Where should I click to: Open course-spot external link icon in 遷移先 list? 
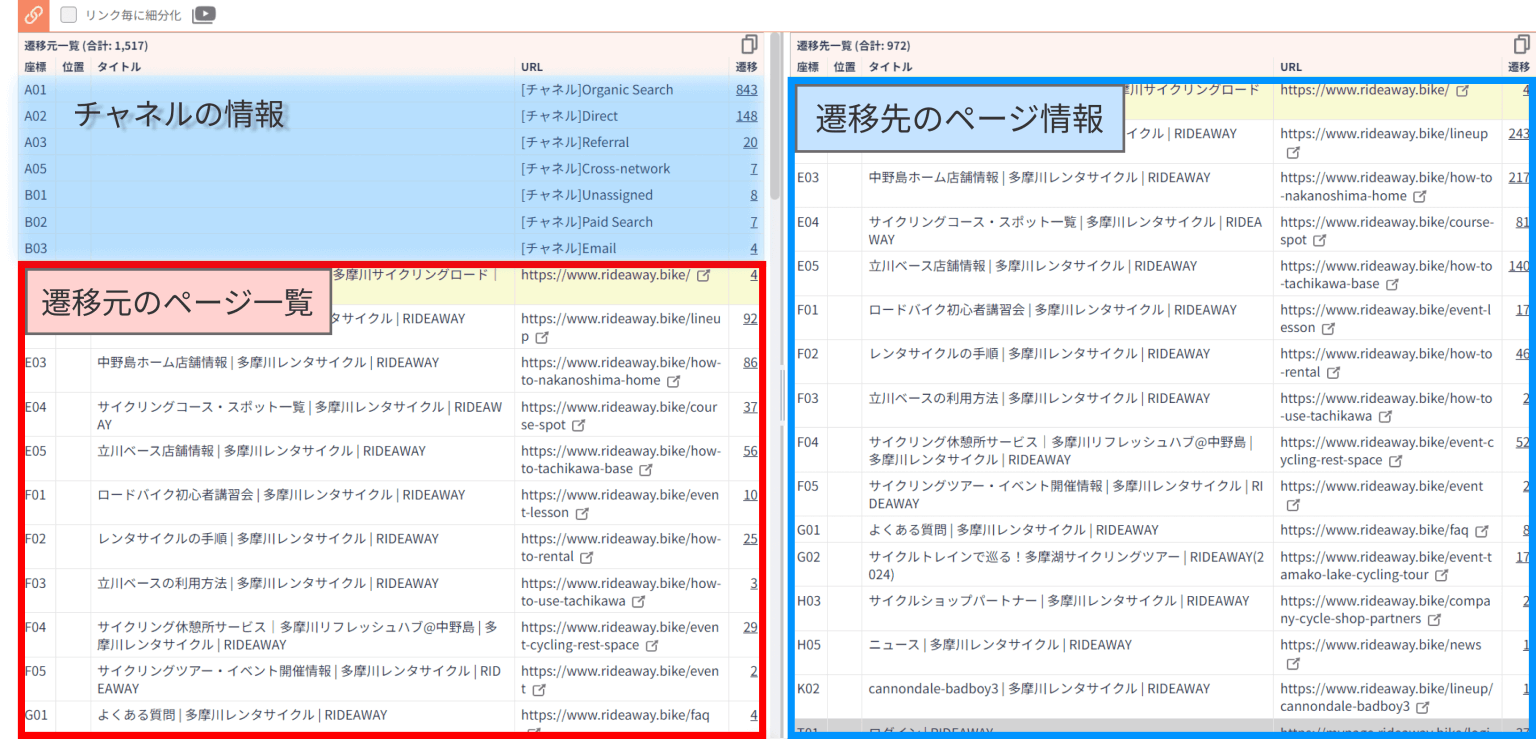point(1320,240)
